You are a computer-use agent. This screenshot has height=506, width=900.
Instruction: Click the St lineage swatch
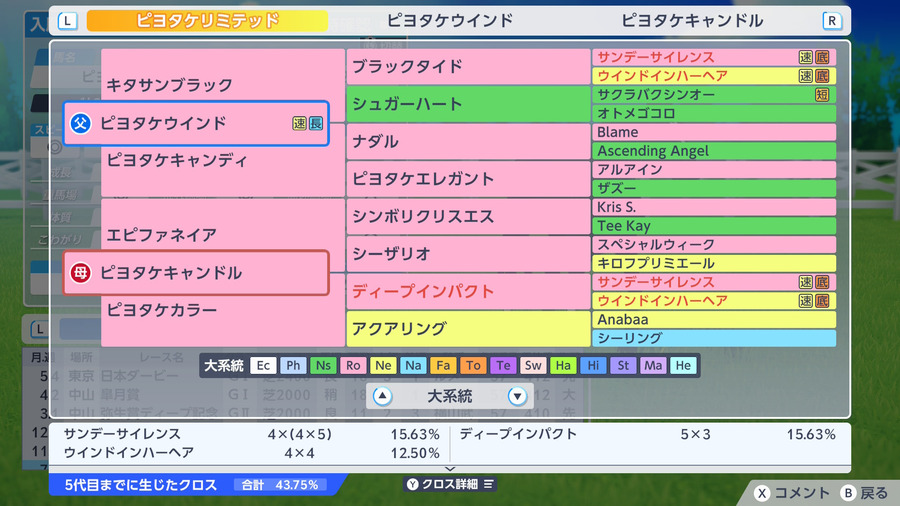point(623,365)
